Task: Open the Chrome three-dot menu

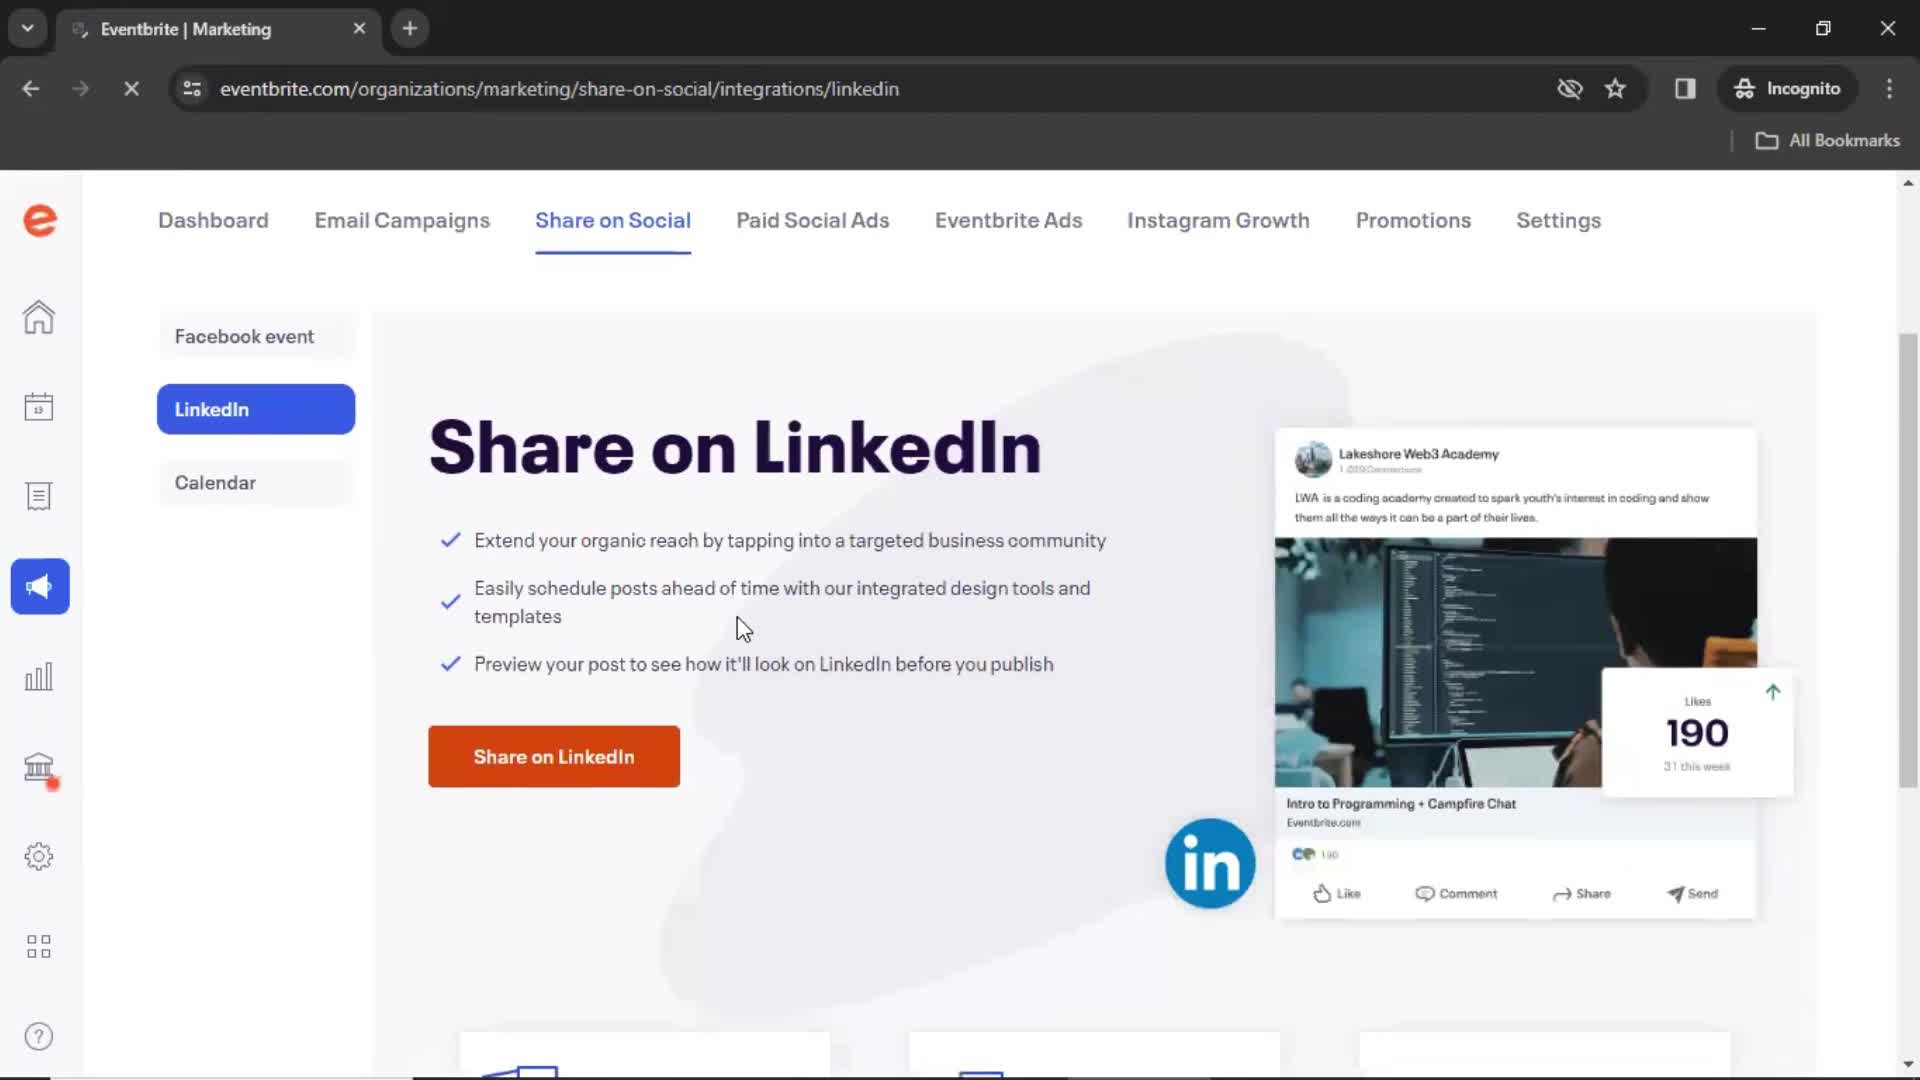Action: pos(1889,88)
